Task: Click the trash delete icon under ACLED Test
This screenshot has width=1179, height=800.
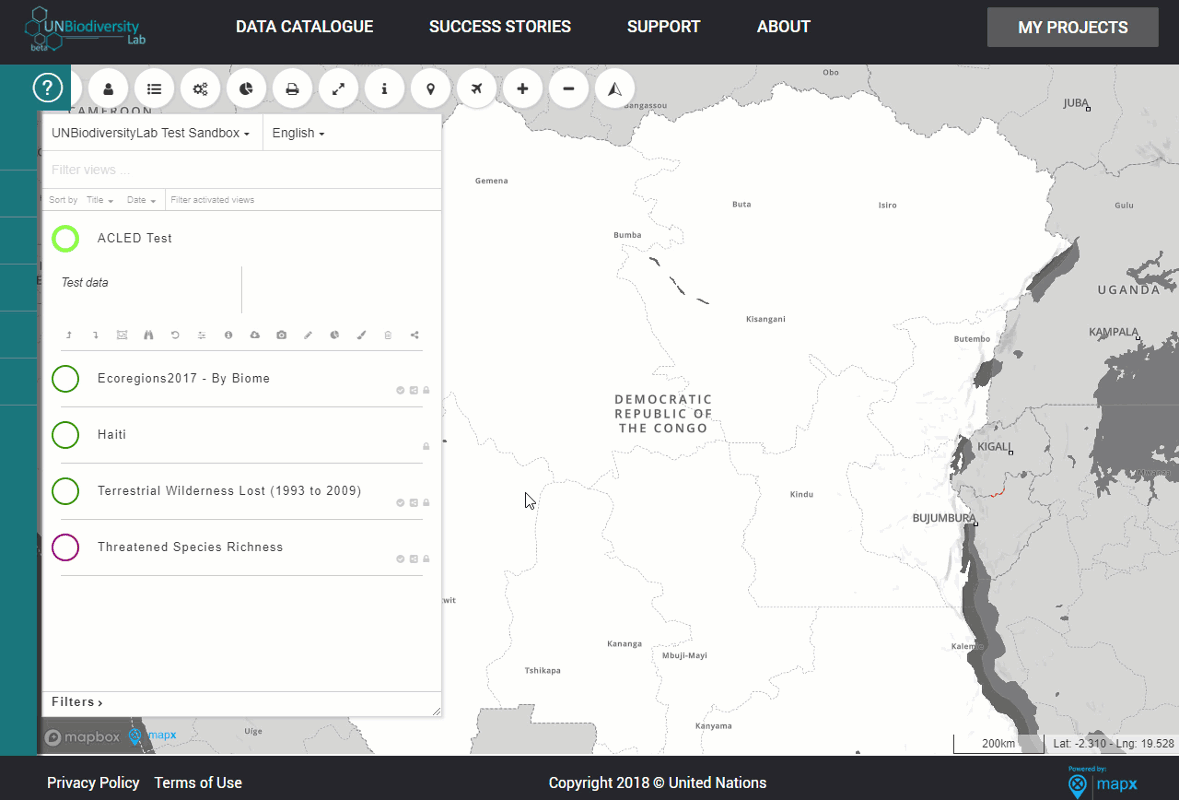Action: (388, 335)
